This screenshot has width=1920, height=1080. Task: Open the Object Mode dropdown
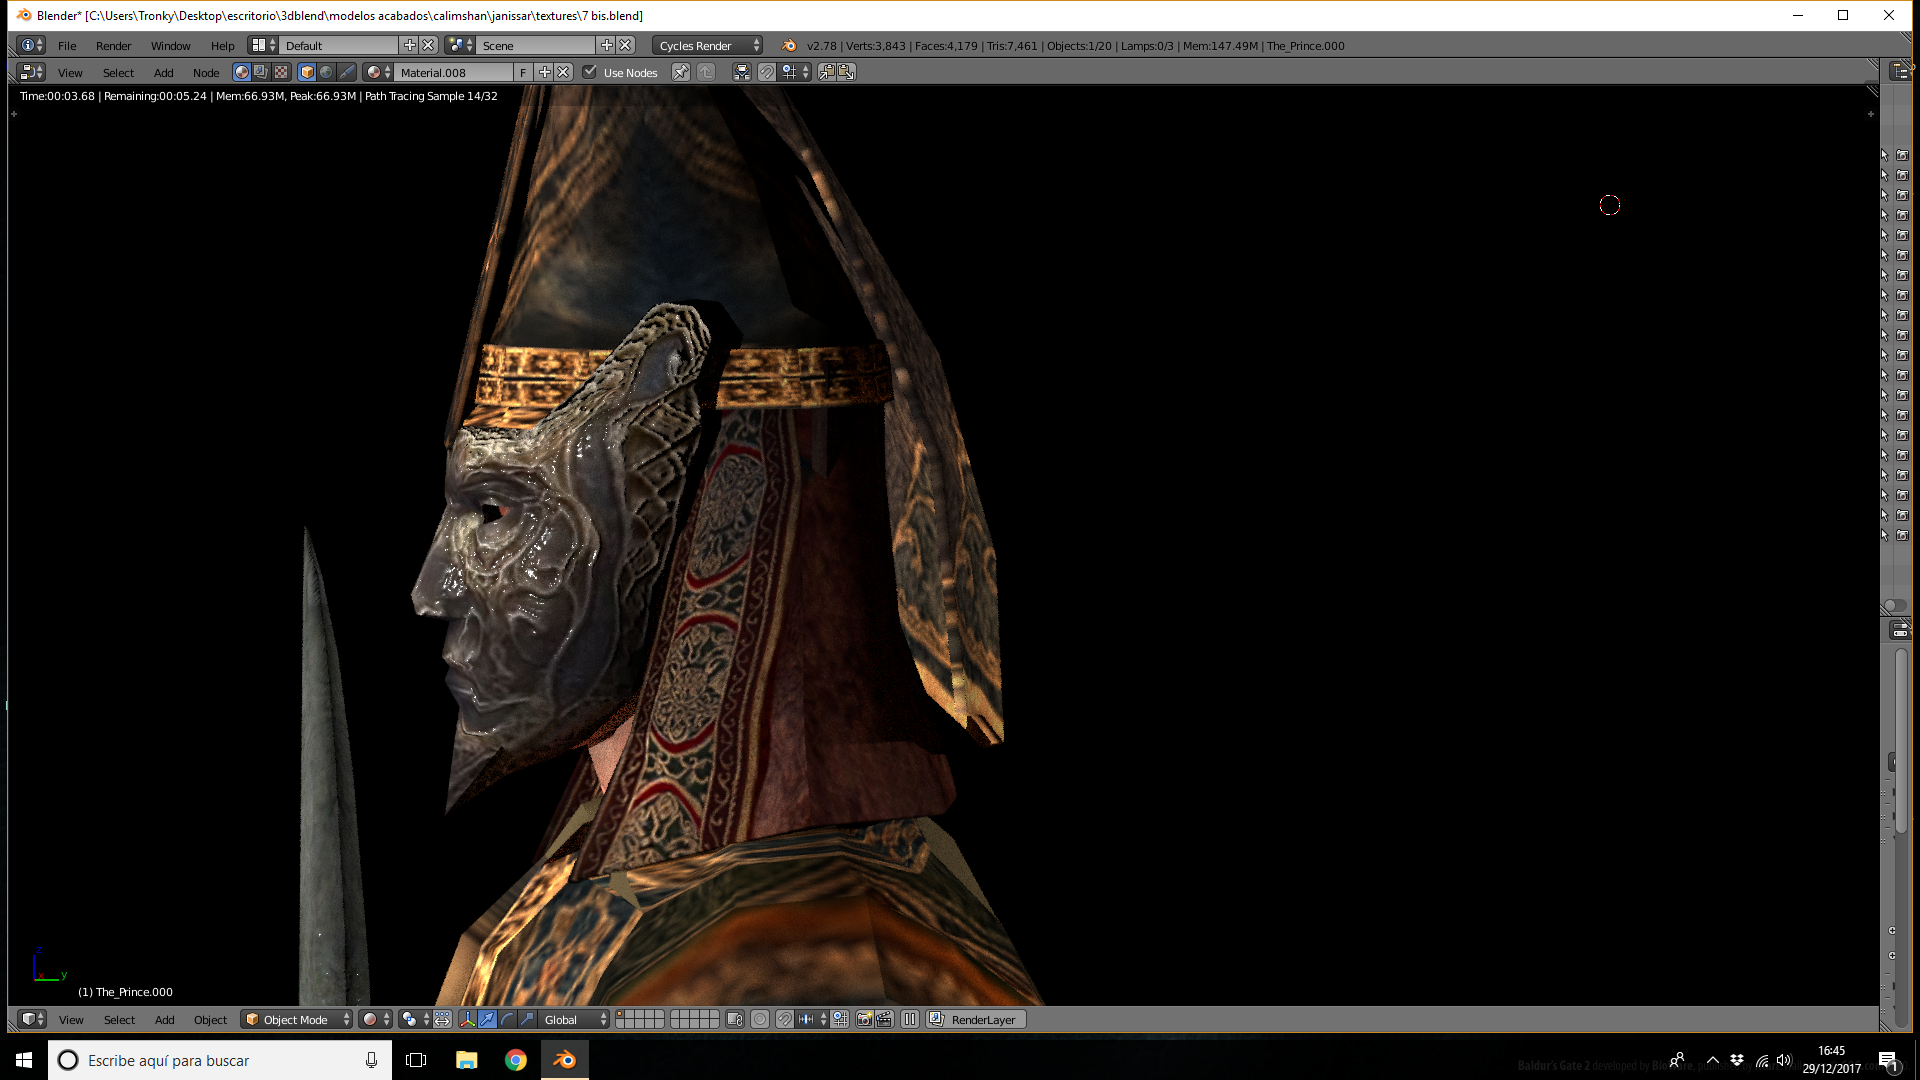coord(297,1019)
